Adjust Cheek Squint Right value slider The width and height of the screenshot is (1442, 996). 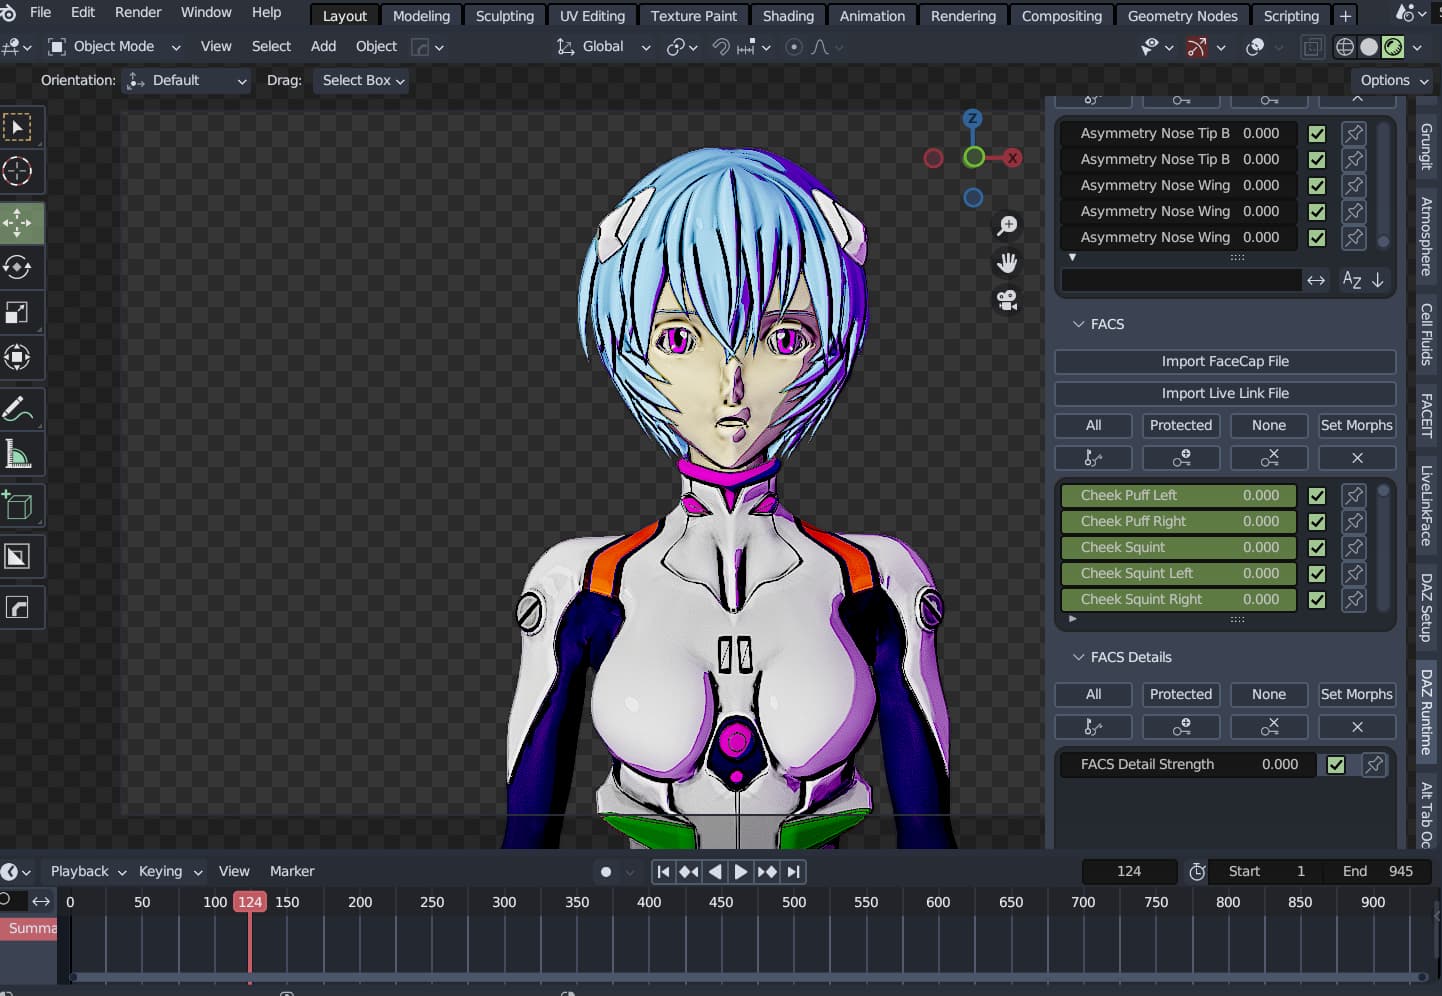[1178, 600]
